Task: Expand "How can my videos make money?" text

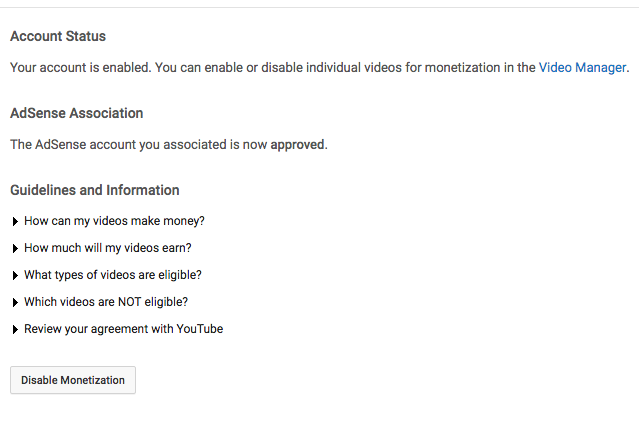Action: [x=114, y=221]
